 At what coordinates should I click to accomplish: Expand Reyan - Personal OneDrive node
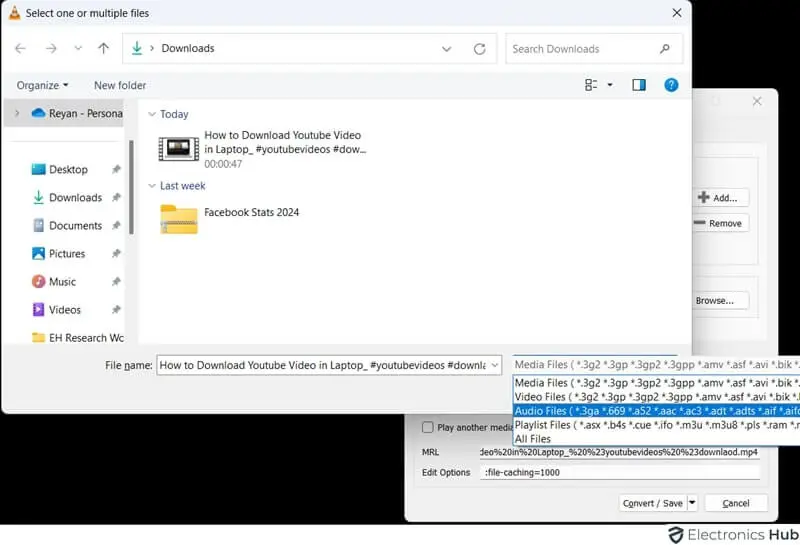click(x=17, y=113)
